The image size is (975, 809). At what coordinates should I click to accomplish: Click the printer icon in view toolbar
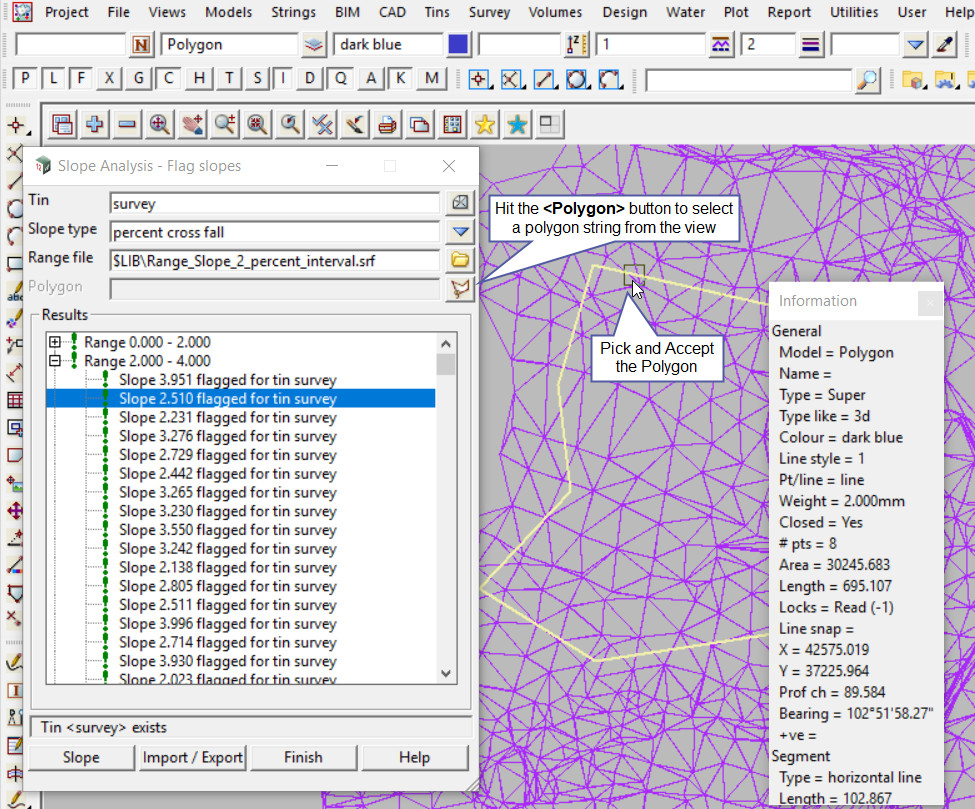387,124
